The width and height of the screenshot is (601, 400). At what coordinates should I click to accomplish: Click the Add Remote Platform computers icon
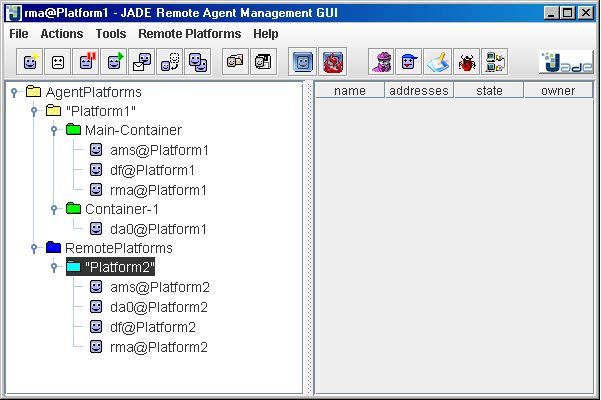coord(495,62)
